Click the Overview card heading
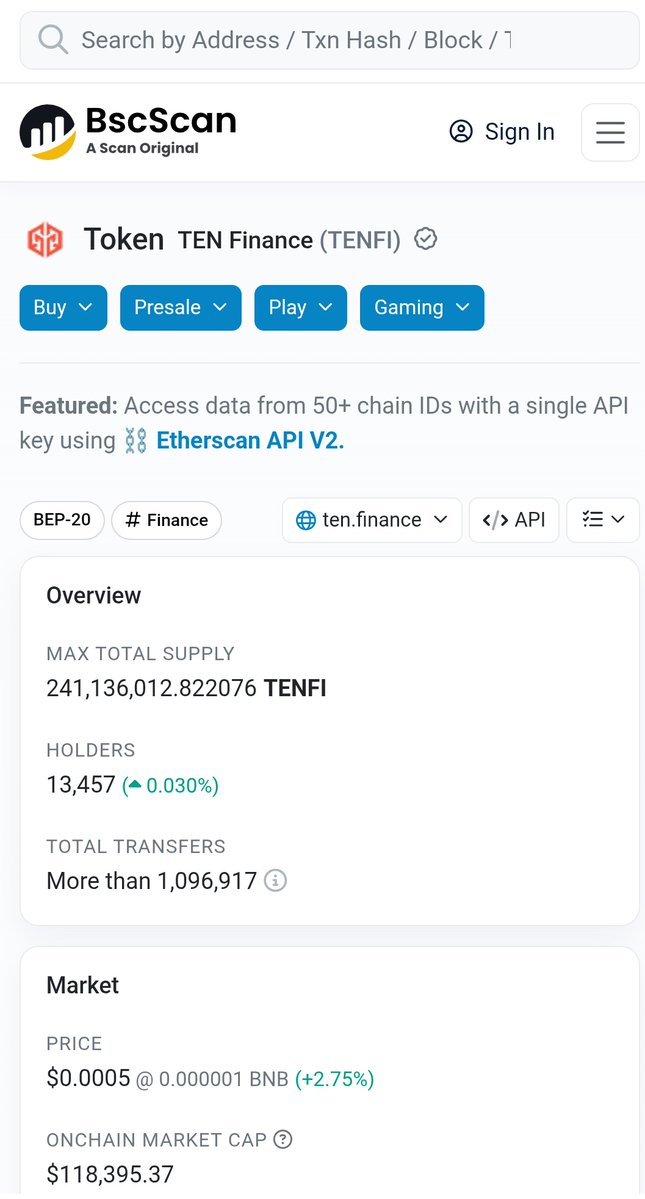 [x=94, y=596]
